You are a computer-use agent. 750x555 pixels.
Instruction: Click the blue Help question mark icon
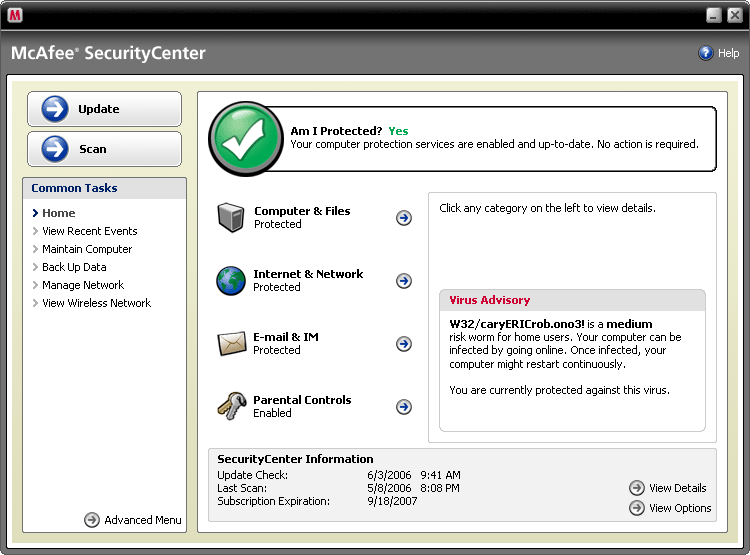pos(706,53)
